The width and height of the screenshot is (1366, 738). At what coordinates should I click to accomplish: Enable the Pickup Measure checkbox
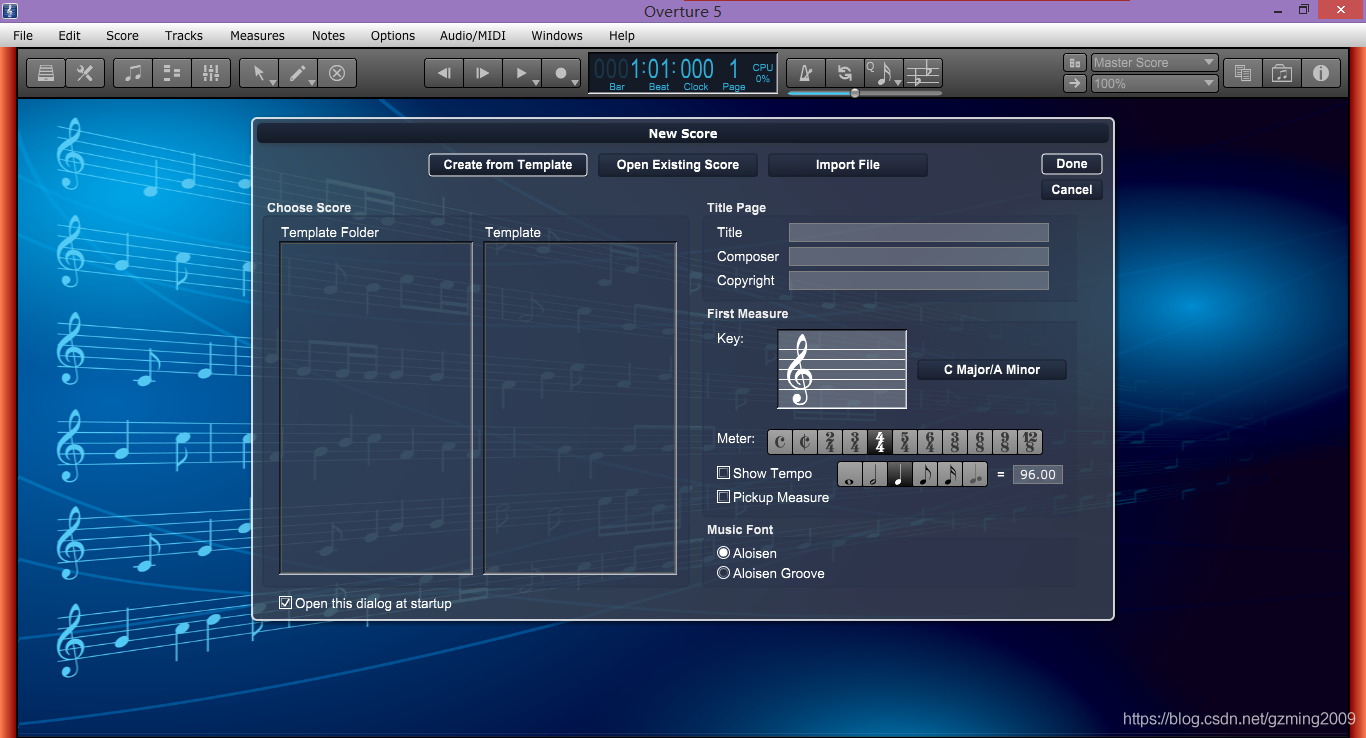click(x=724, y=497)
